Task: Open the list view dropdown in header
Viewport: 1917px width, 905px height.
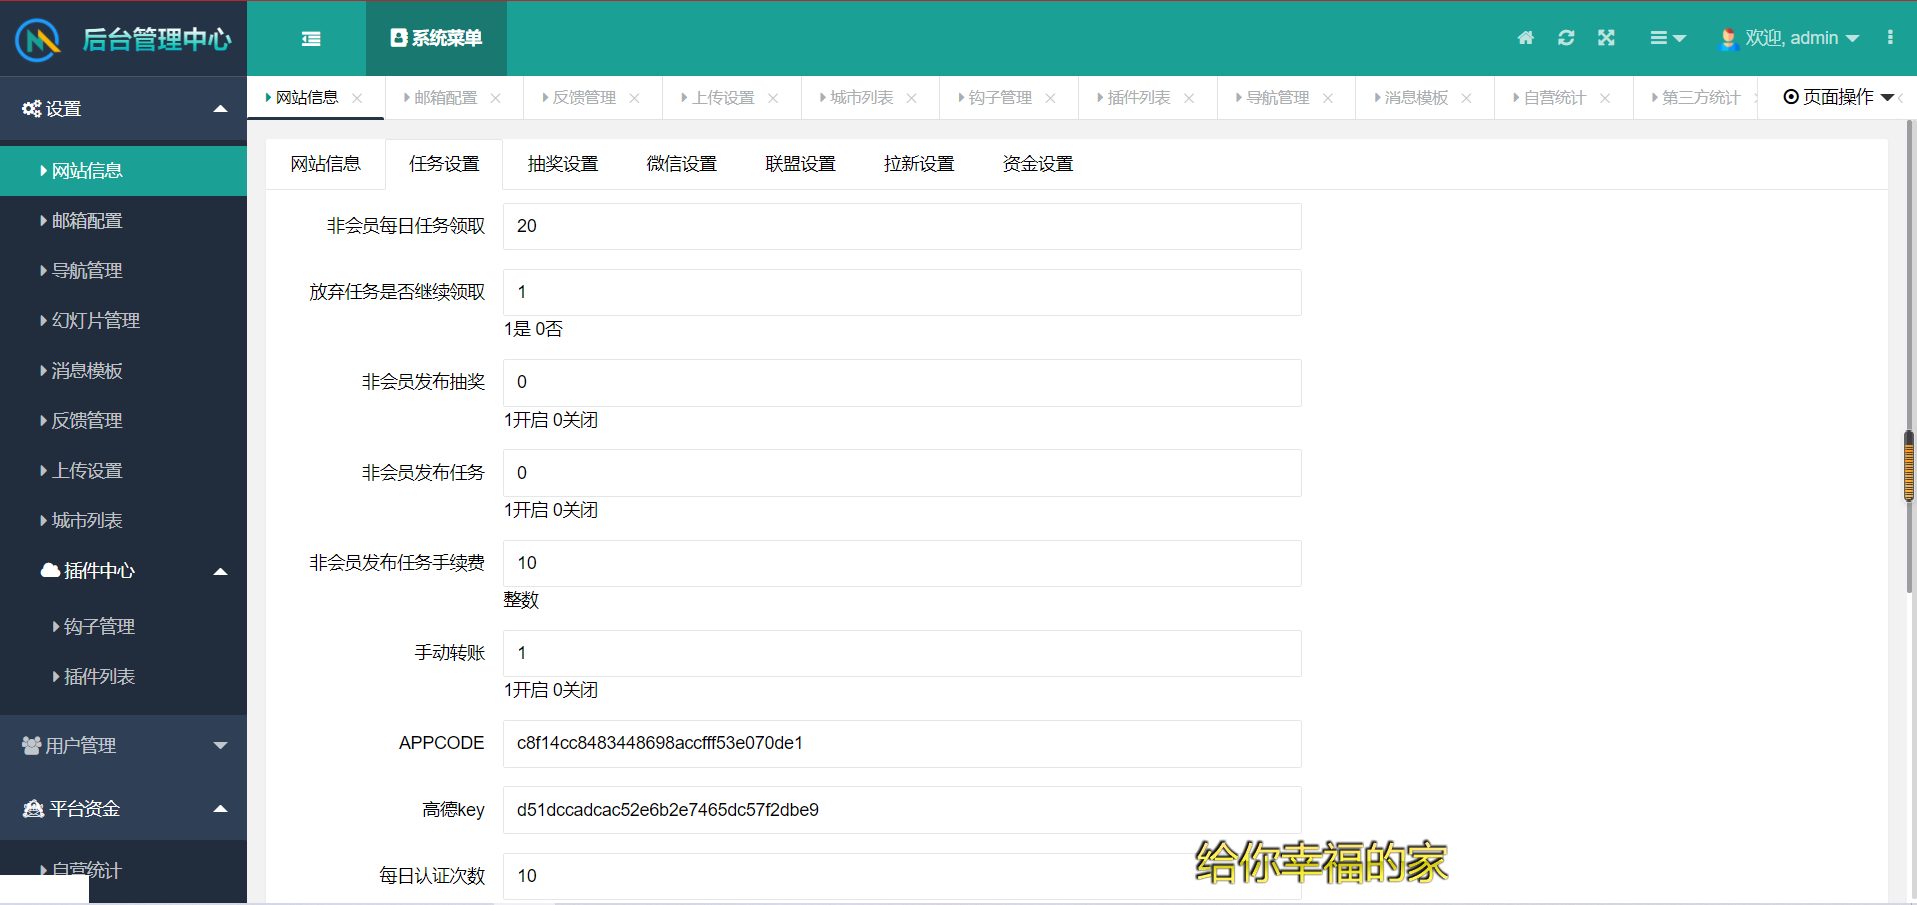Action: pyautogui.click(x=1667, y=38)
